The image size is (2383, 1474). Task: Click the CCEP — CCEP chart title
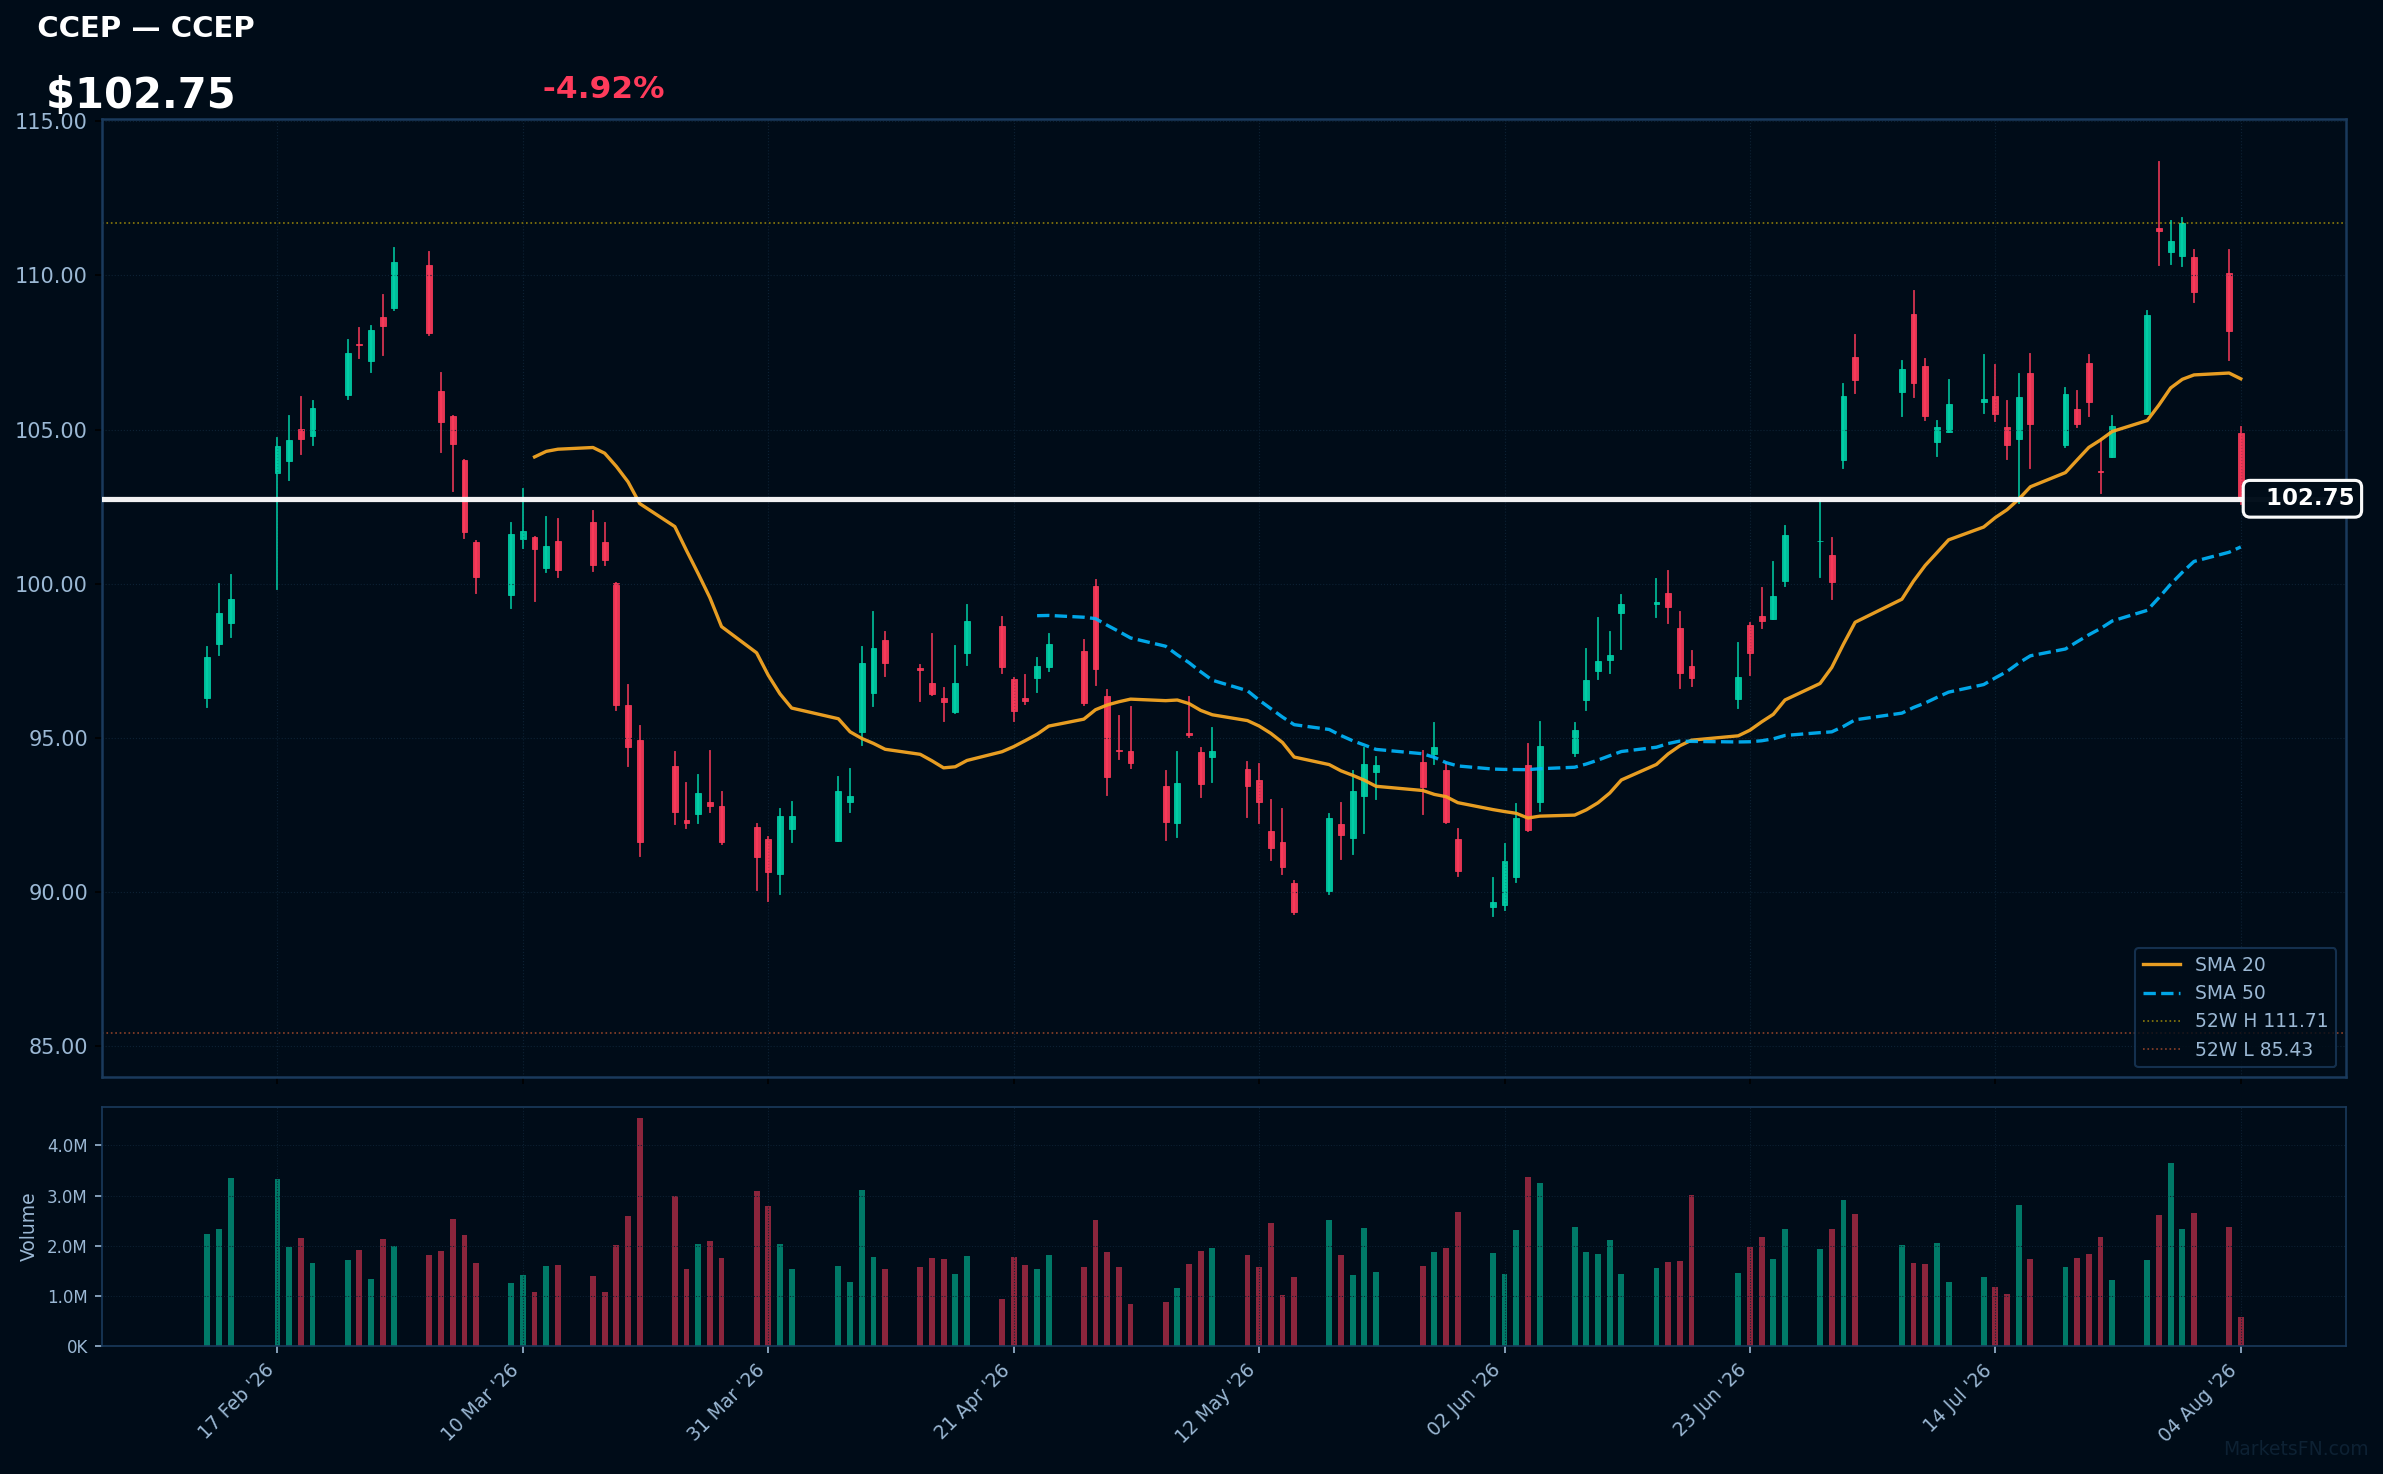tap(146, 27)
